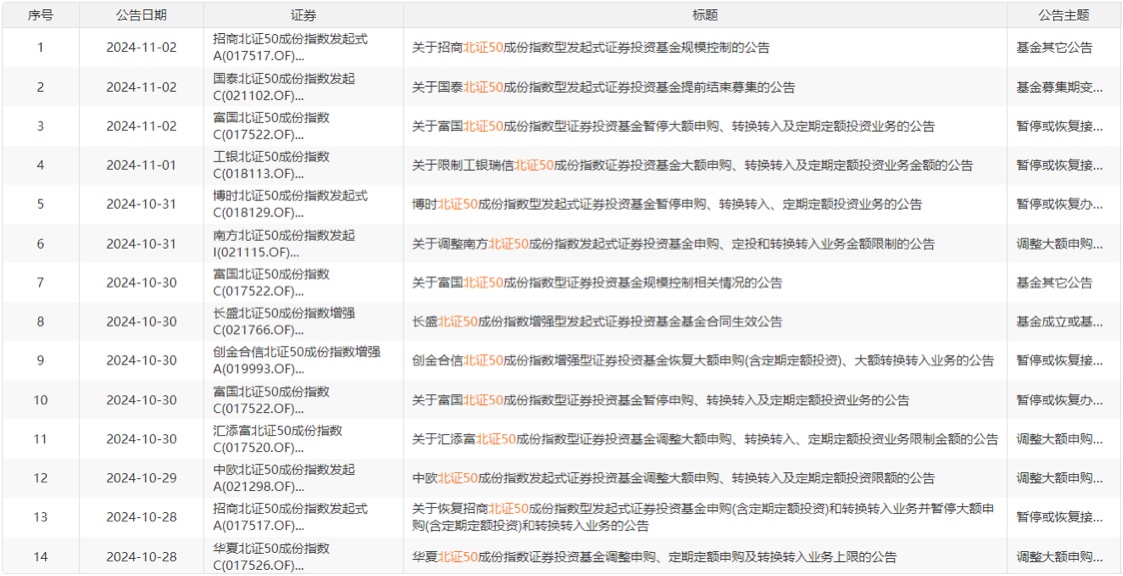Select security 南方北证50 I(021115.OF)
This screenshot has height=576, width=1123.
click(x=284, y=244)
